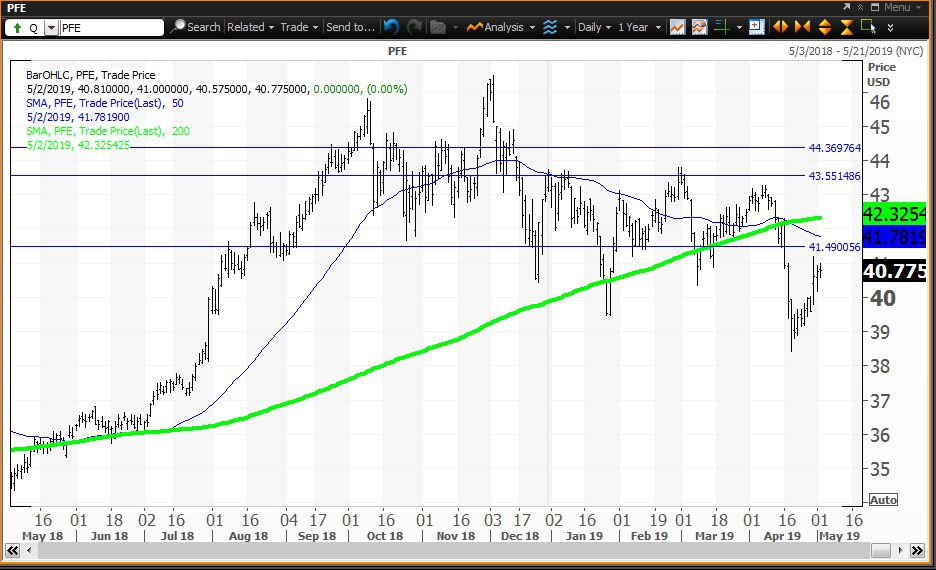Collapse toolbar with double up-chevron icon
Screen dimensions: 936x570
pyautogui.click(x=861, y=7)
